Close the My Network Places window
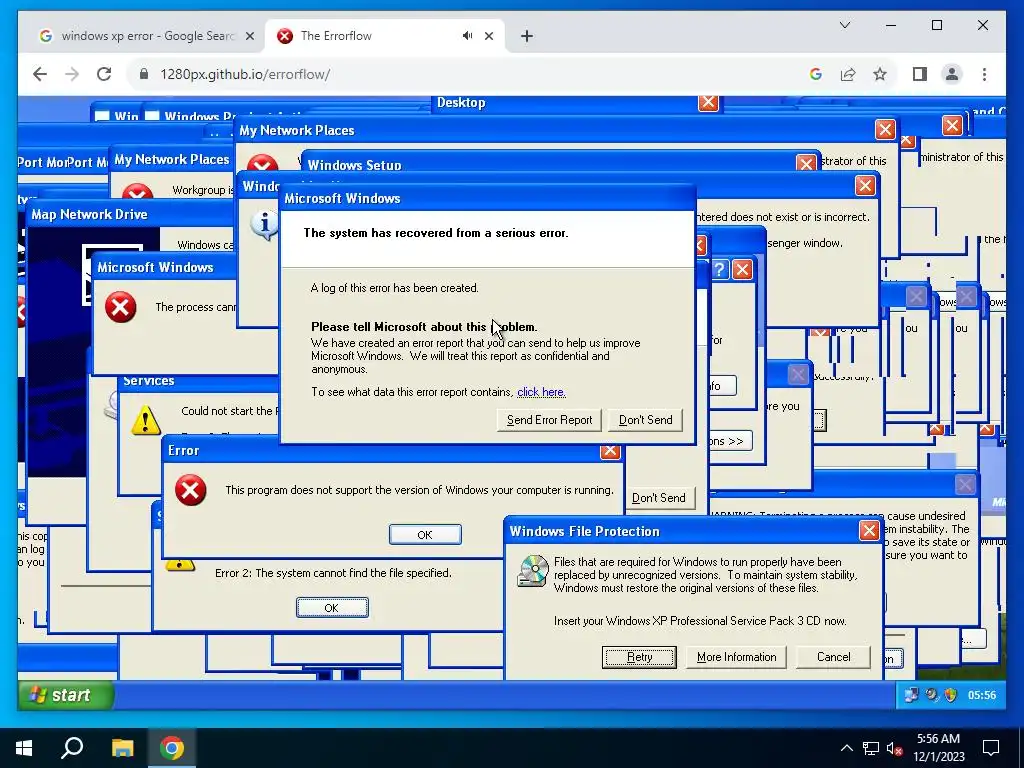1024x768 pixels. pyautogui.click(x=885, y=130)
